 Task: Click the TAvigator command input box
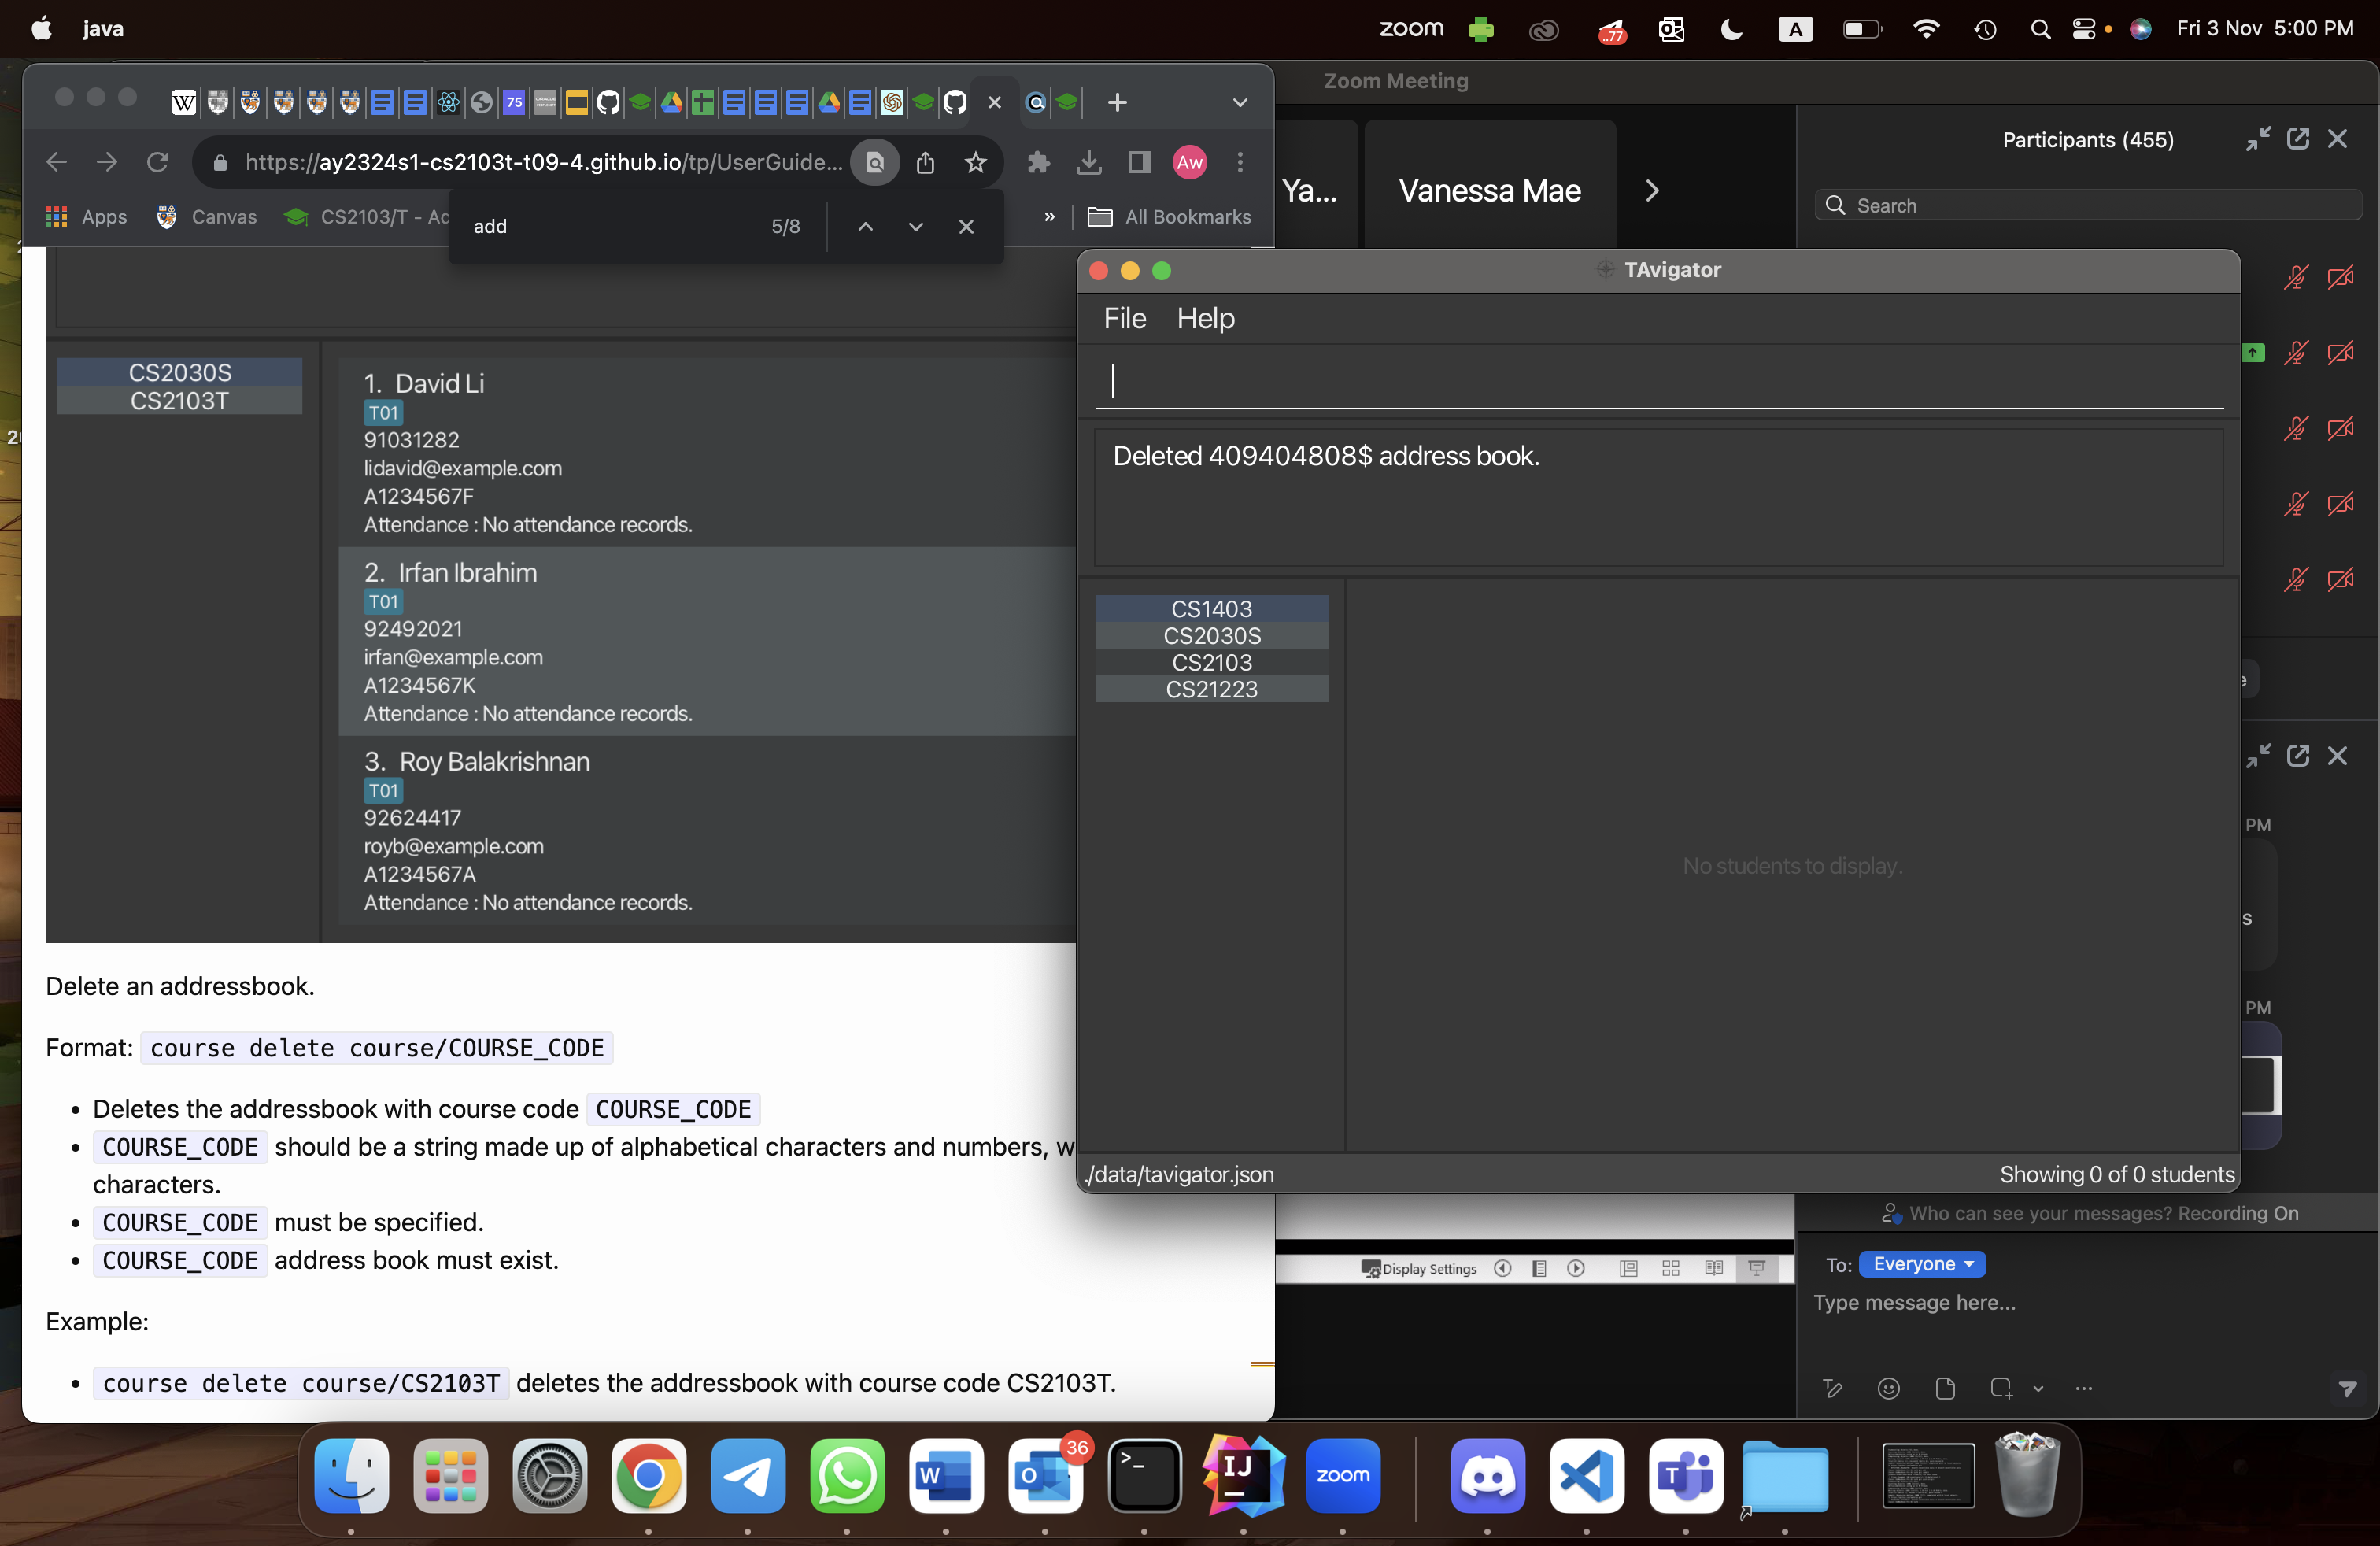pos(1660,381)
